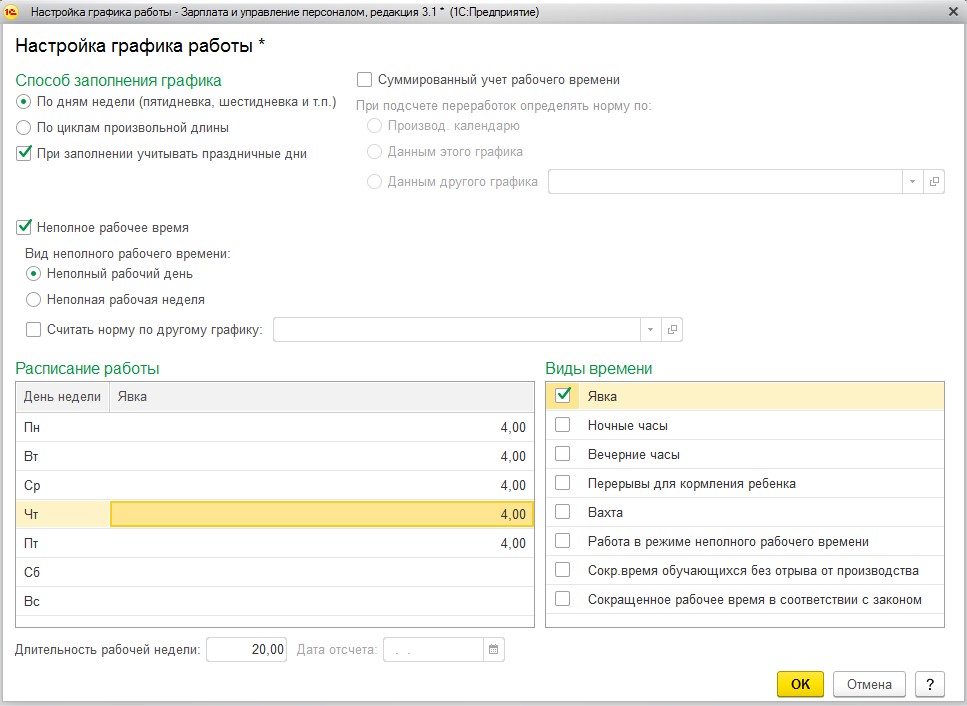Choose Неполная рабочая неделя radio button
This screenshot has height=706, width=967.
[x=33, y=300]
